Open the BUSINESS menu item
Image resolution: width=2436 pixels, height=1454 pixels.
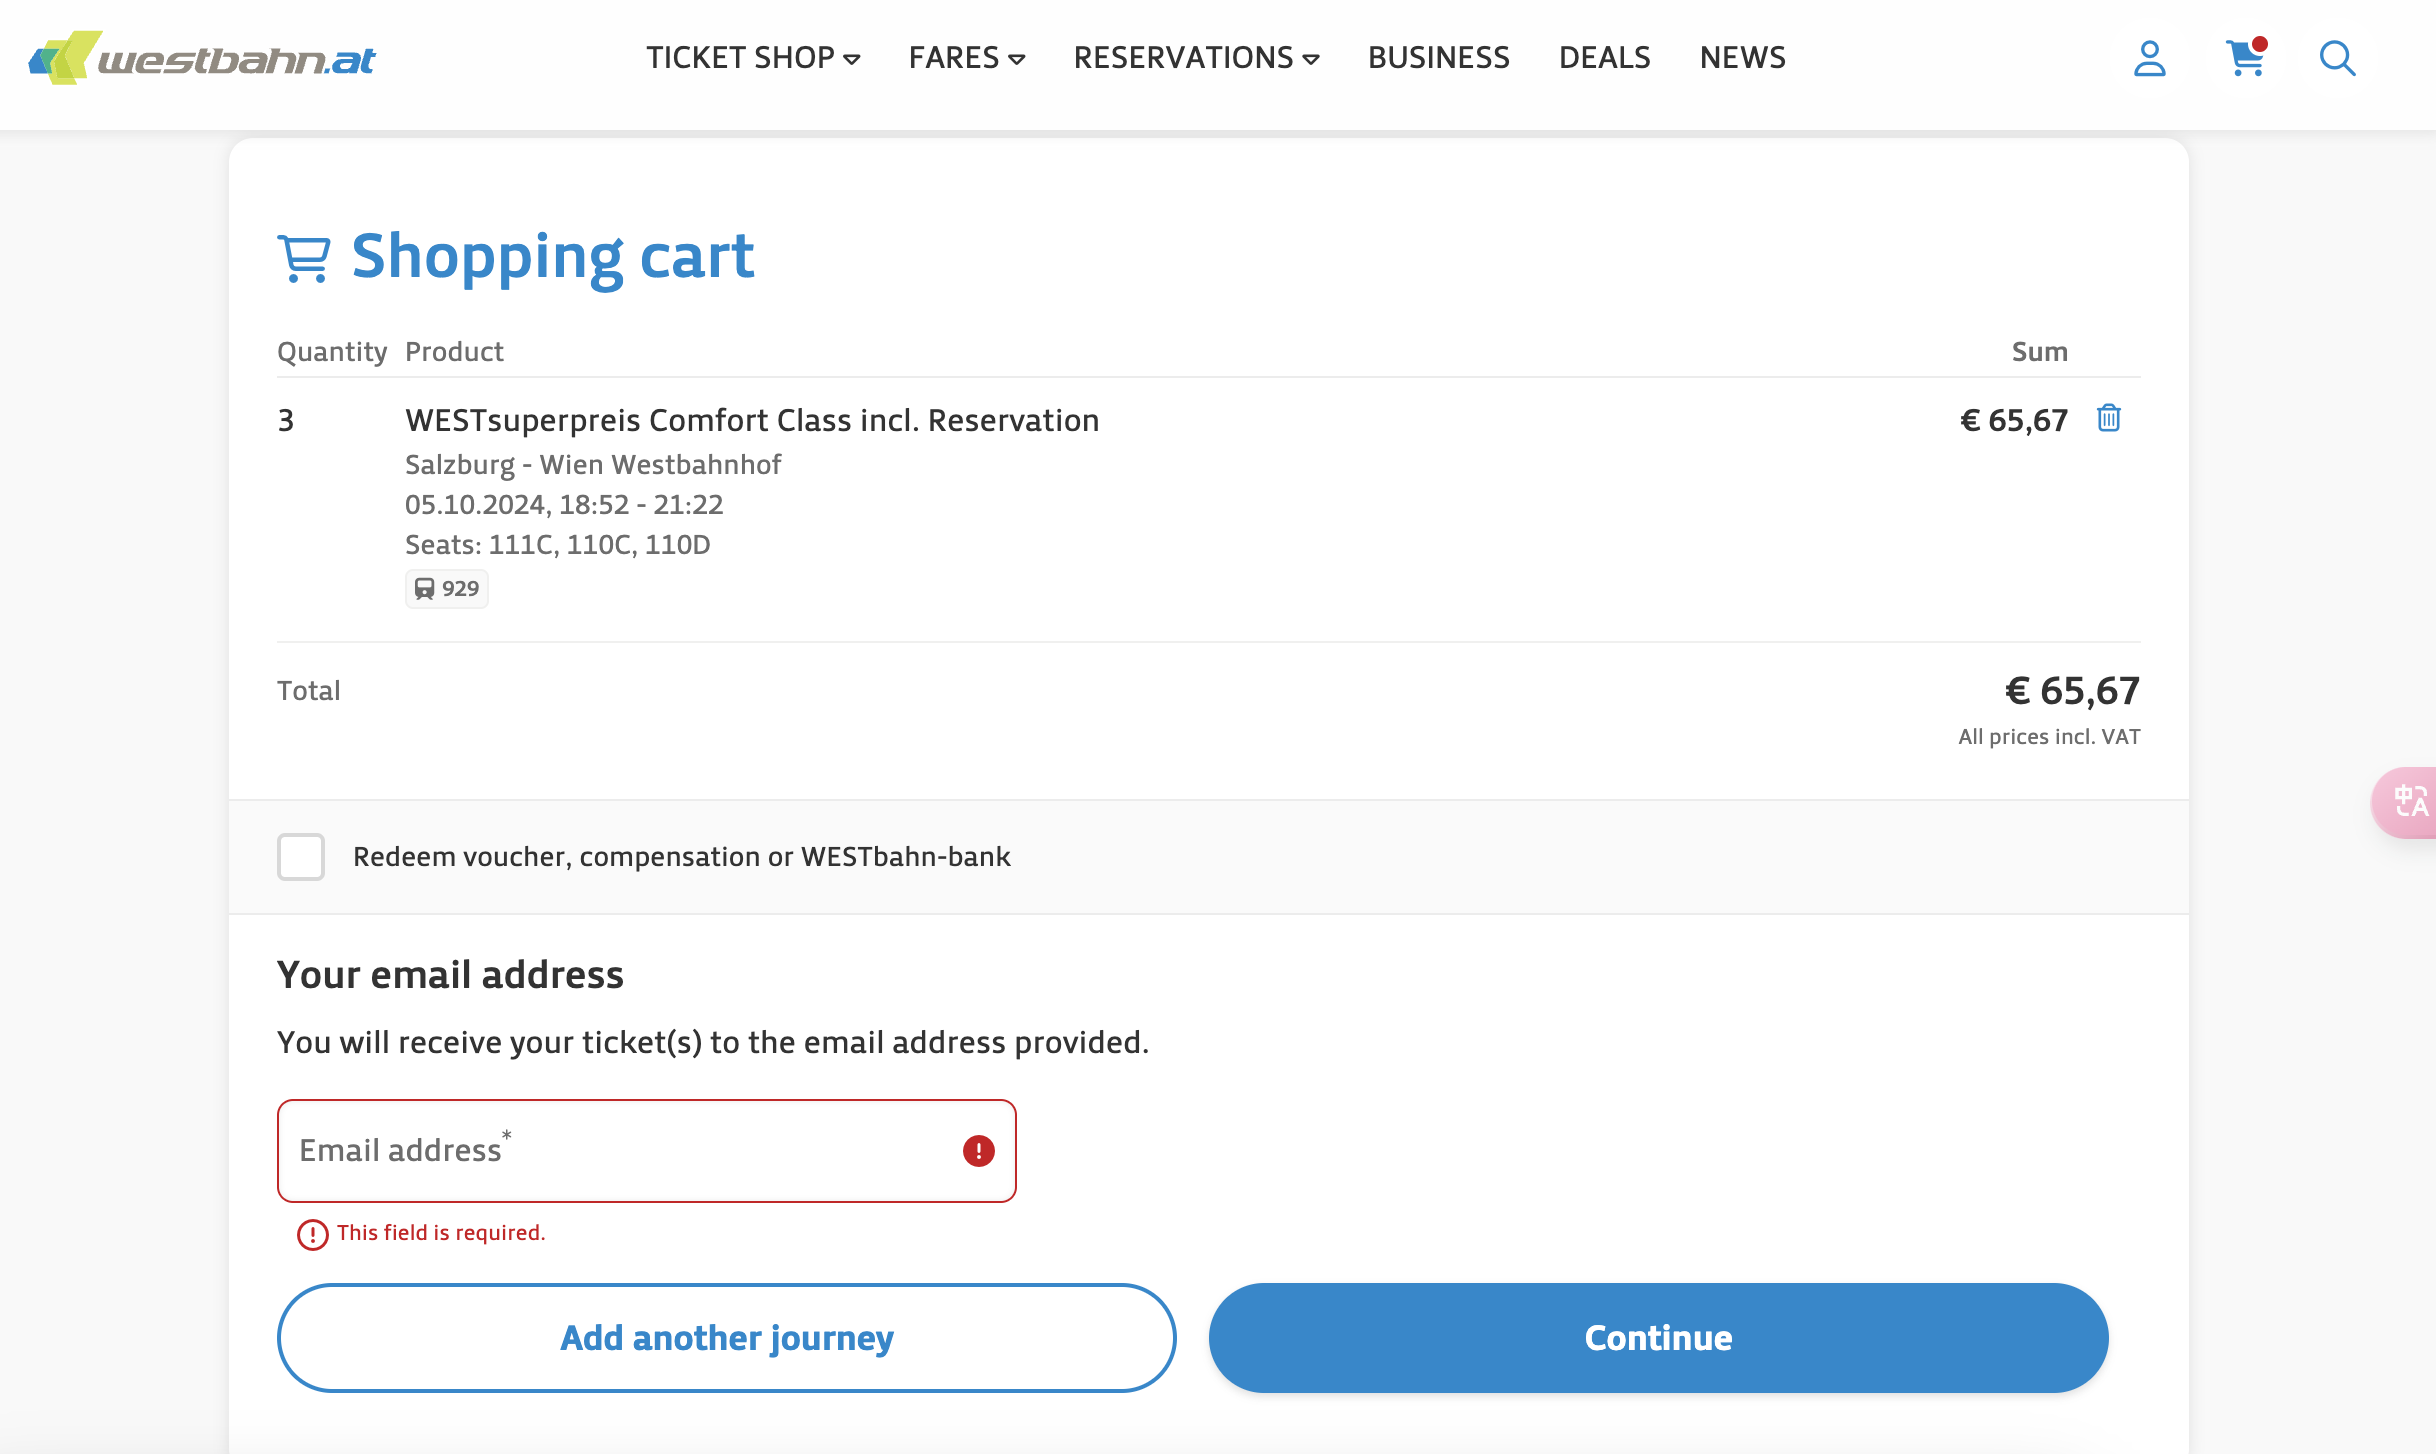click(1439, 58)
